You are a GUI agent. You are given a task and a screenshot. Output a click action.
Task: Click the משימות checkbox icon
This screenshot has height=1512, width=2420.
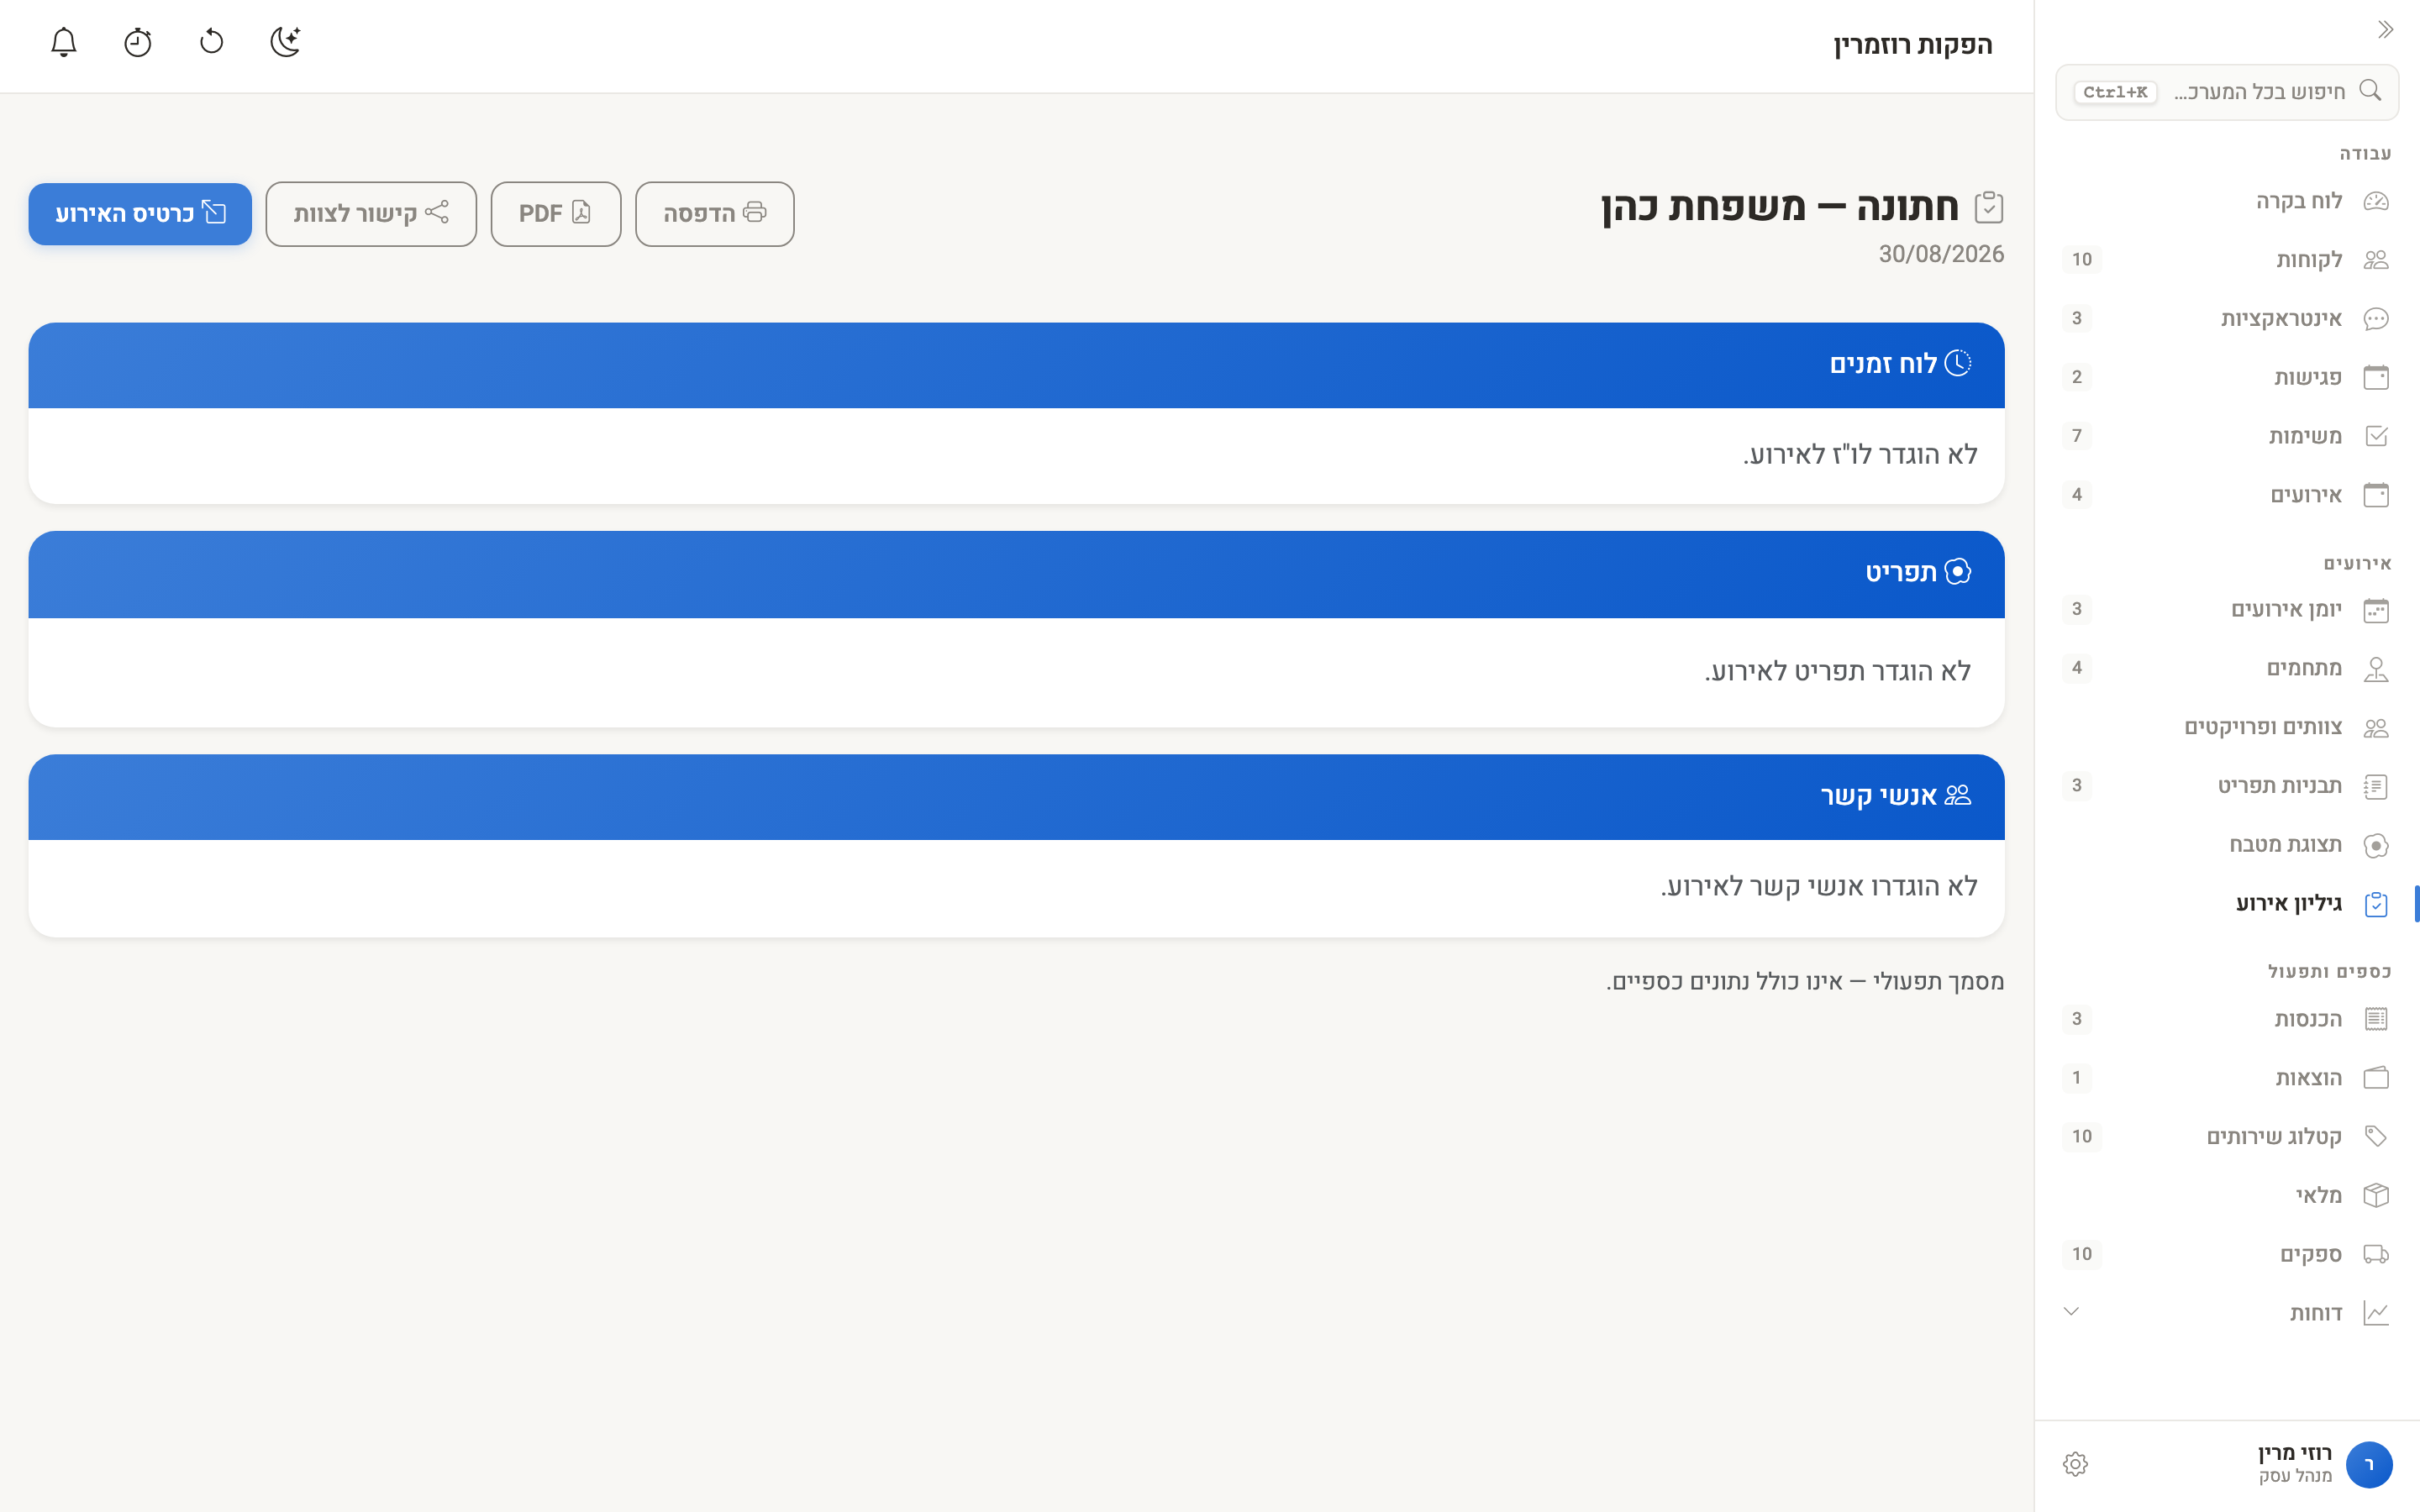click(x=2376, y=436)
